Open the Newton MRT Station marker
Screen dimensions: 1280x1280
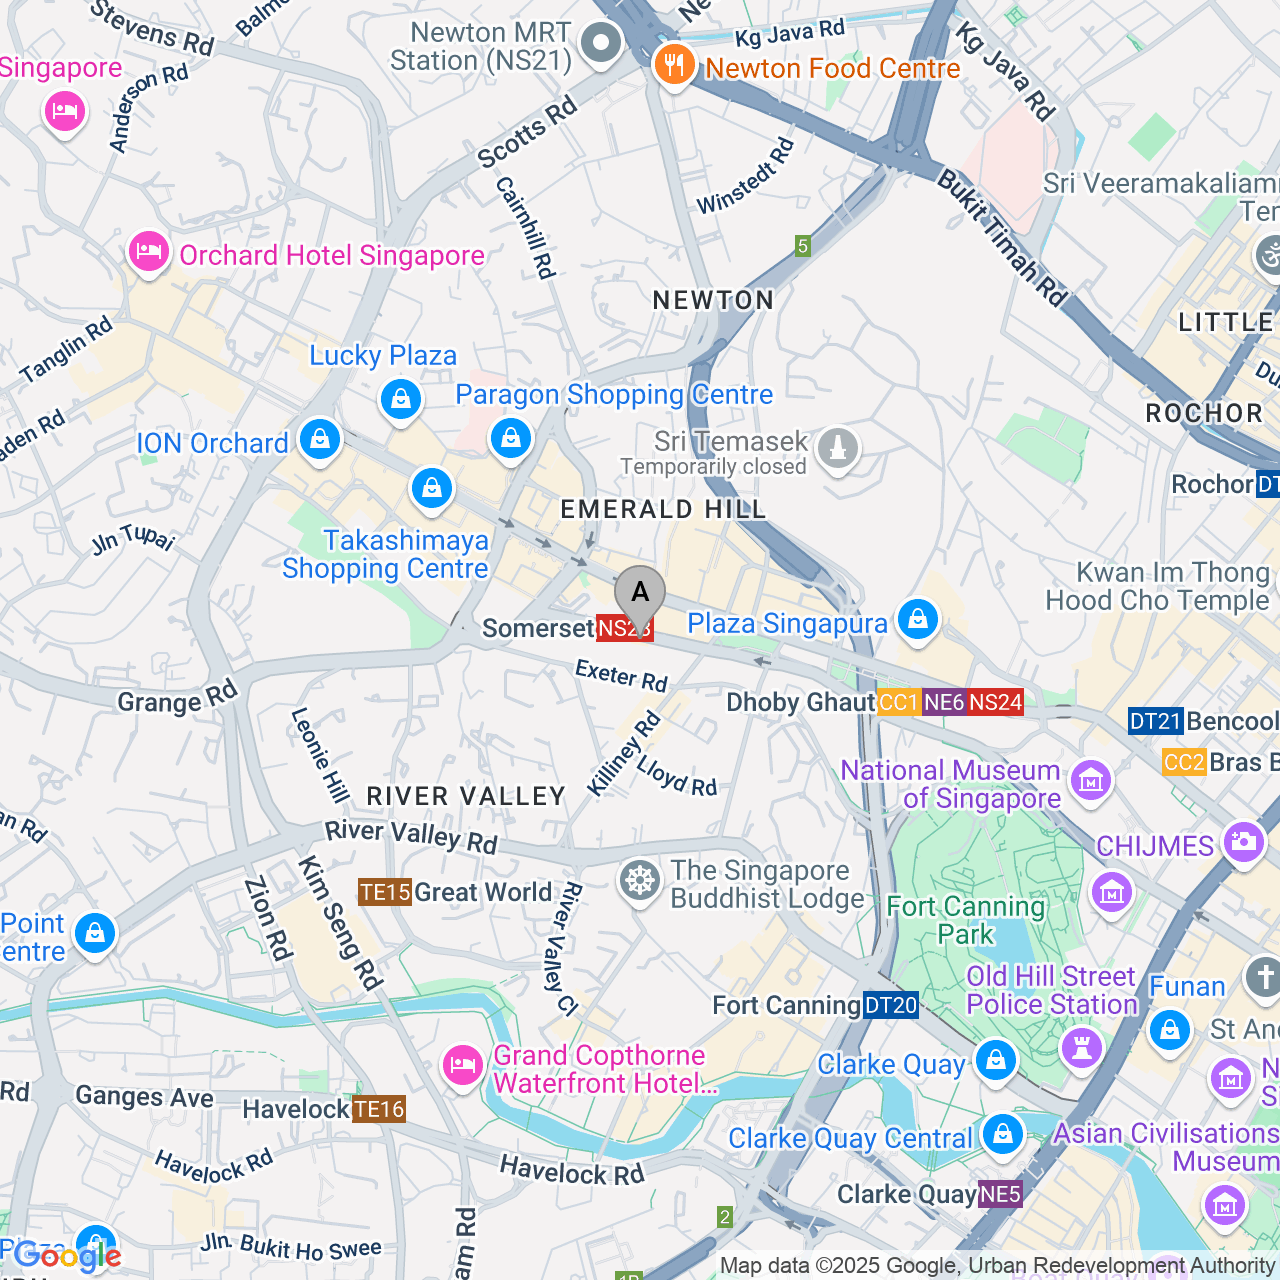(x=602, y=44)
